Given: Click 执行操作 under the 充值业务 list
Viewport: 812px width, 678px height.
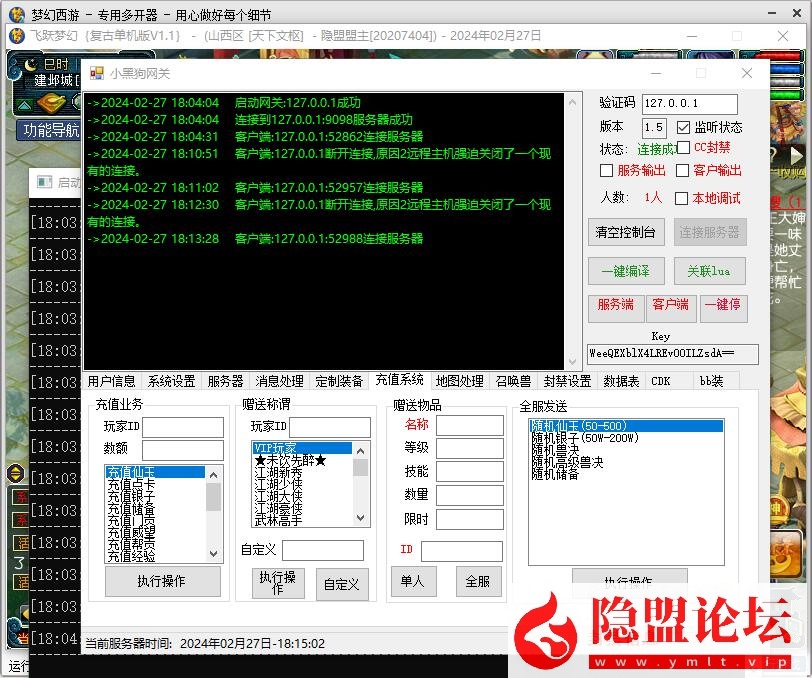Looking at the screenshot, I should point(163,581).
